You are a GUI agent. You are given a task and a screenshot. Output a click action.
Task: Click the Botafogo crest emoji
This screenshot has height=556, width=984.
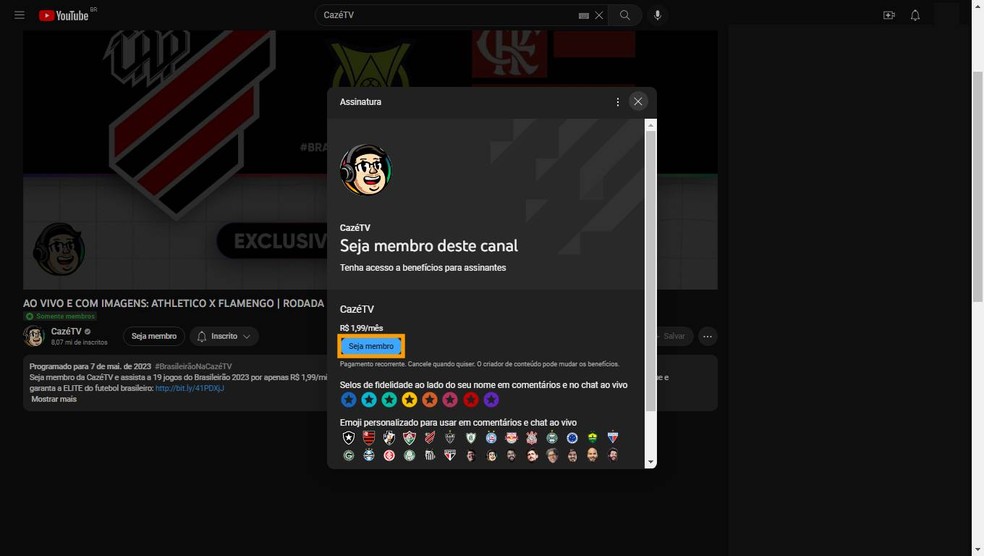point(349,437)
